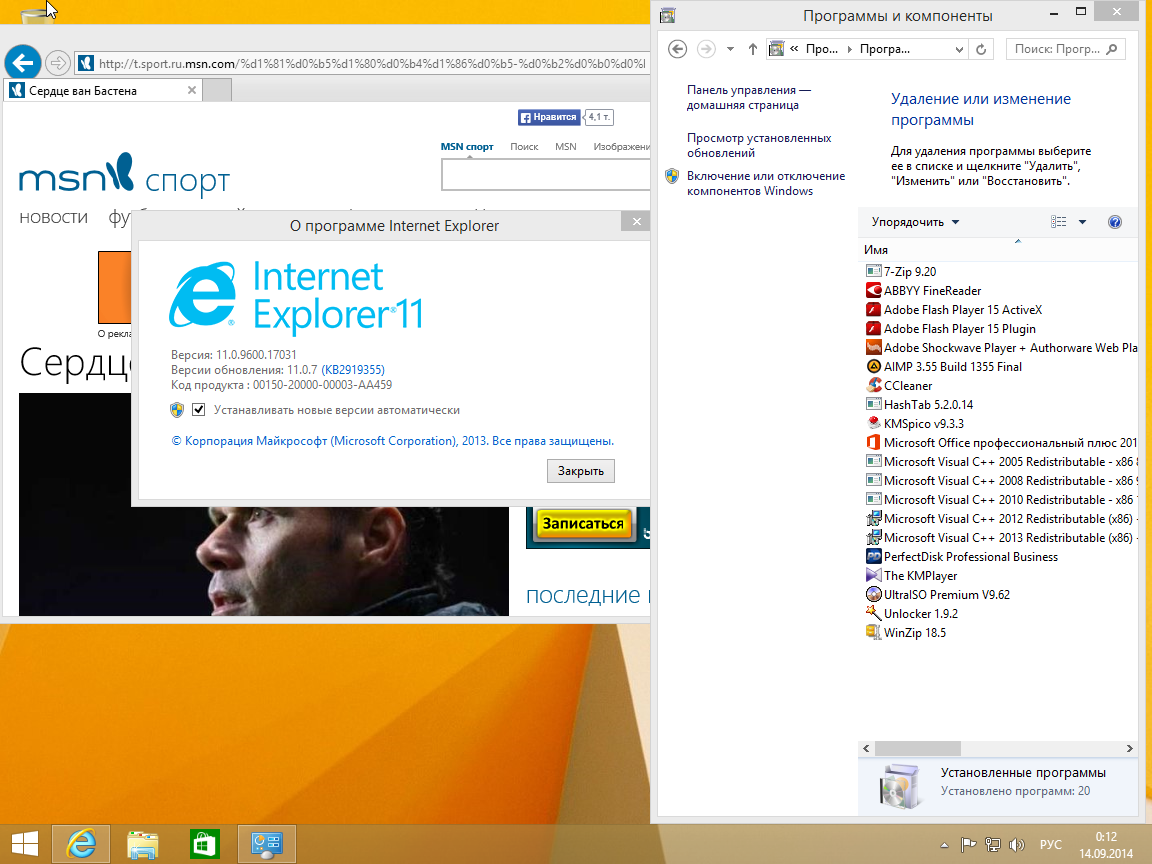Screen dimensions: 1152x864
Task: Select the MSN спорт search tab
Action: 467,146
